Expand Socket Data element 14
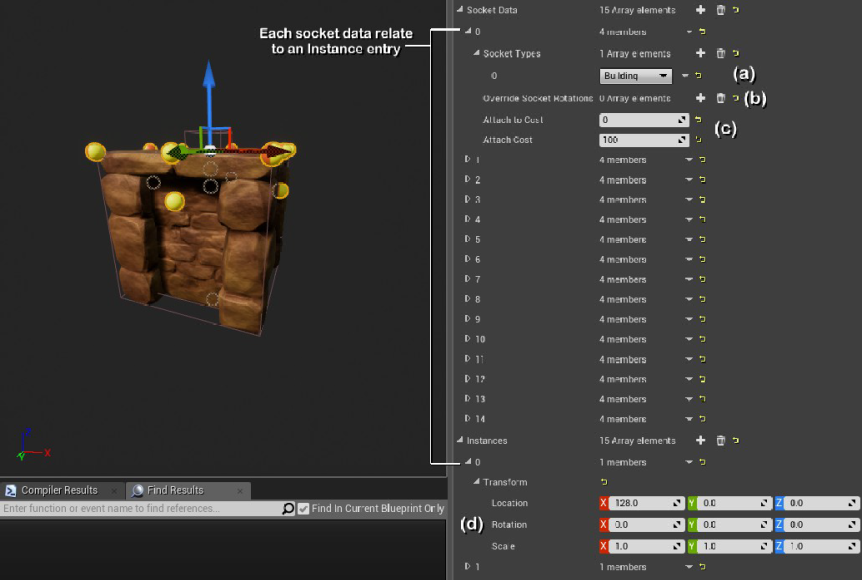 [467, 419]
